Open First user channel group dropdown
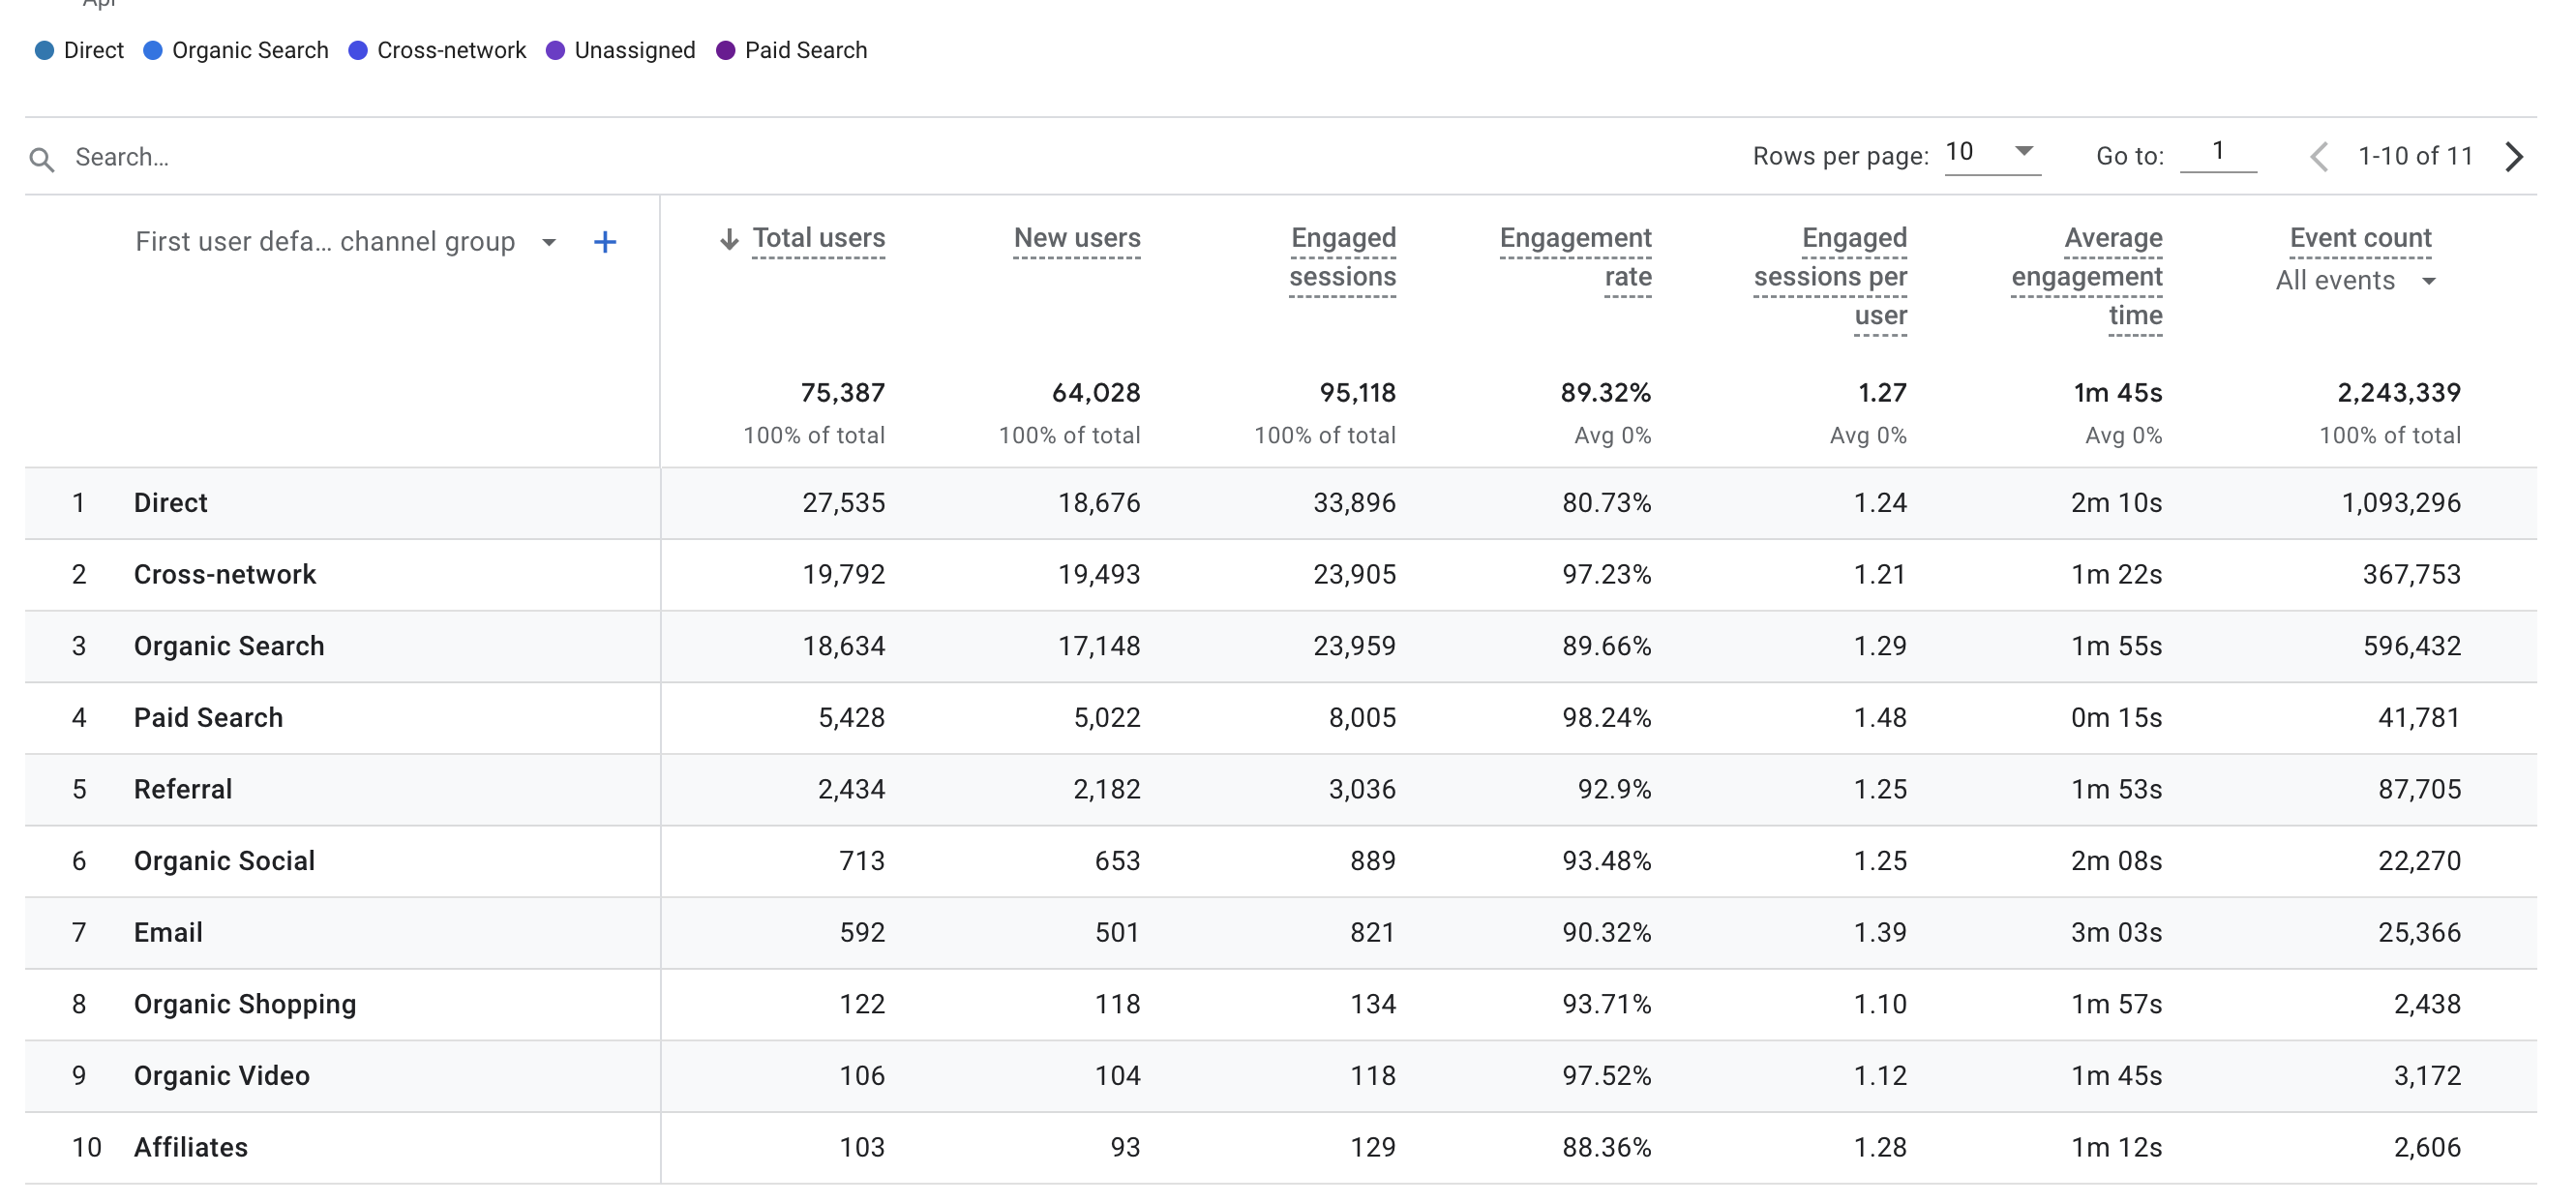Viewport: 2576px width, 1204px height. coord(549,242)
